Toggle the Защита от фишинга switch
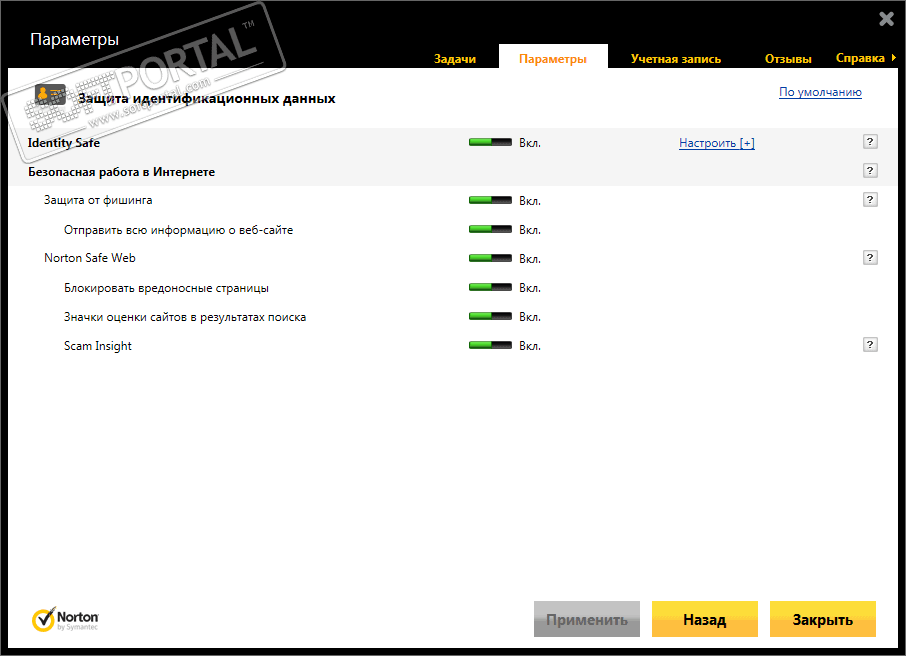906x656 pixels. point(490,200)
